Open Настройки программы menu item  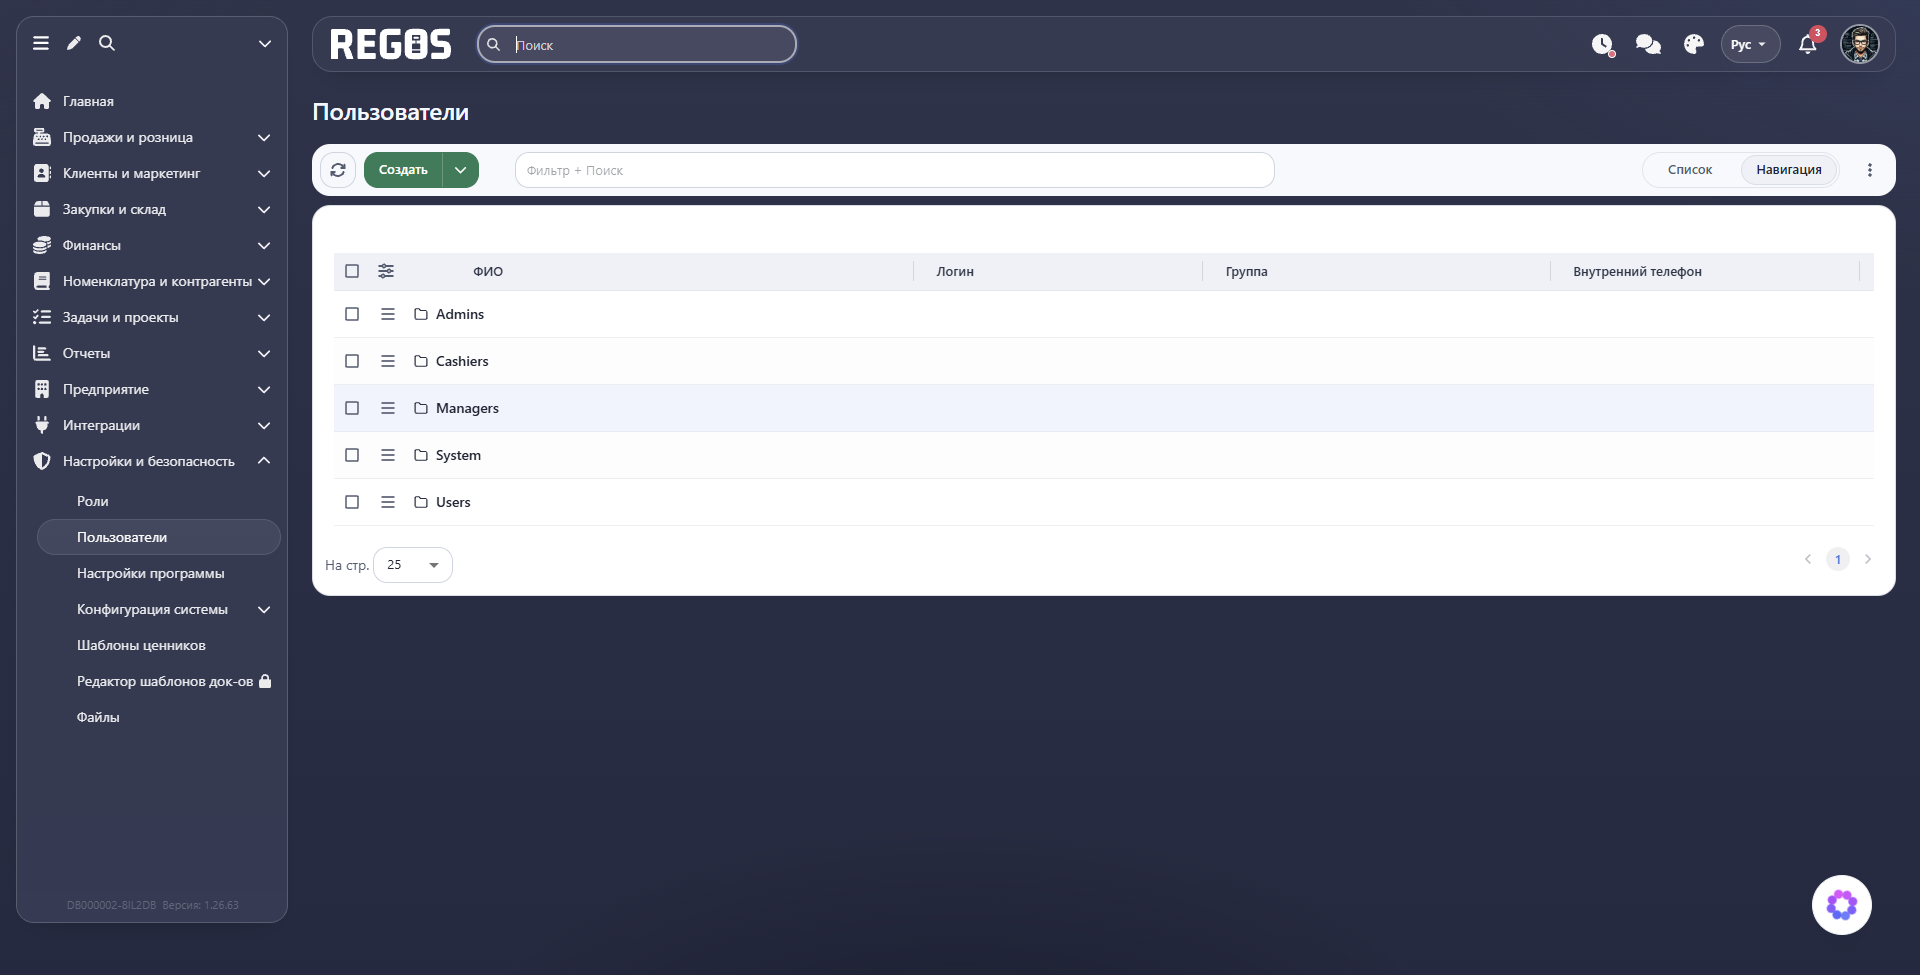click(151, 573)
